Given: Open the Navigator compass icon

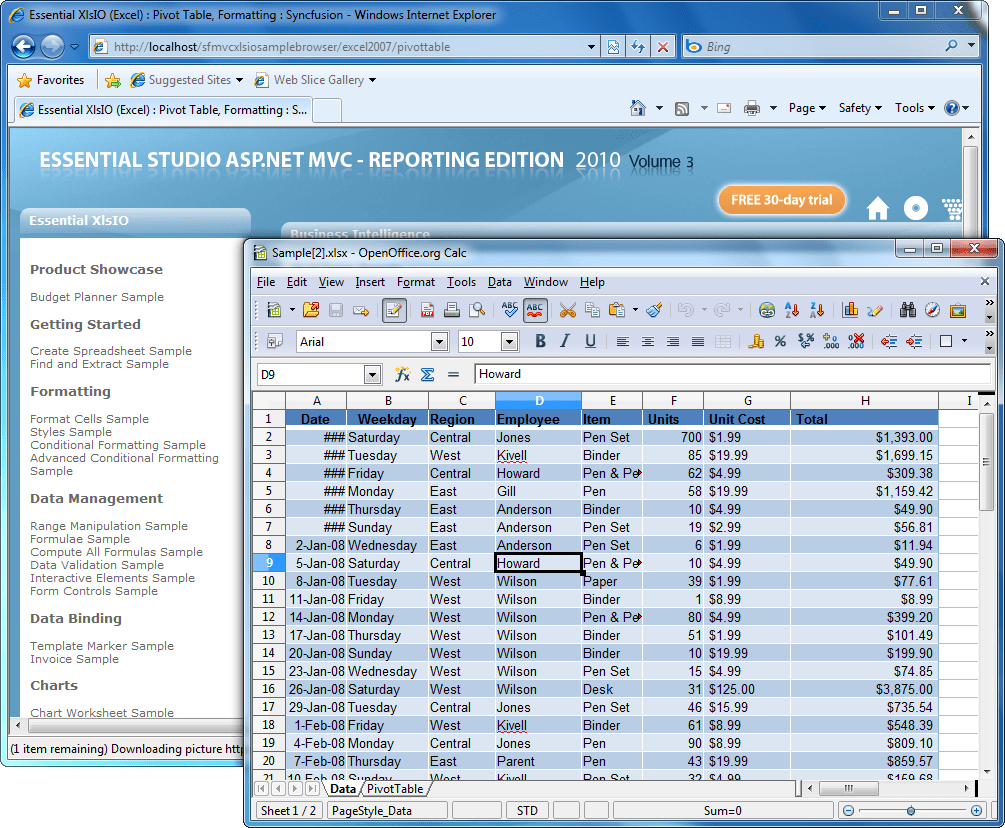Looking at the screenshot, I should click(933, 311).
